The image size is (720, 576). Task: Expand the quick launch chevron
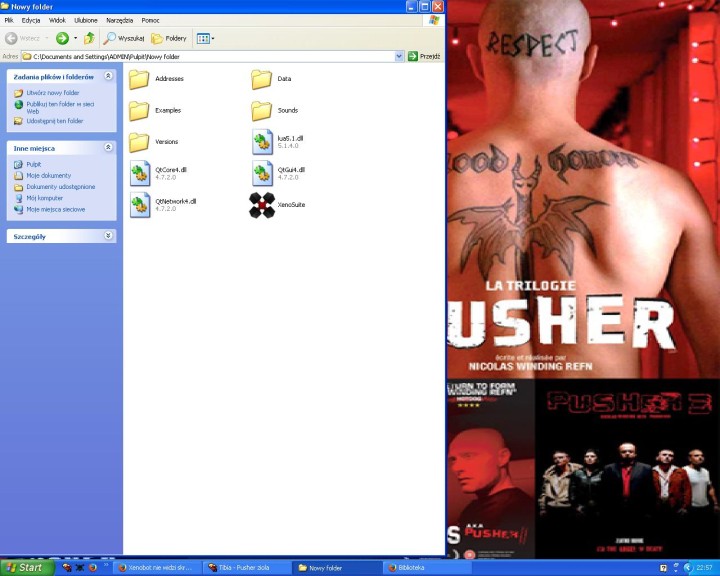(106, 565)
